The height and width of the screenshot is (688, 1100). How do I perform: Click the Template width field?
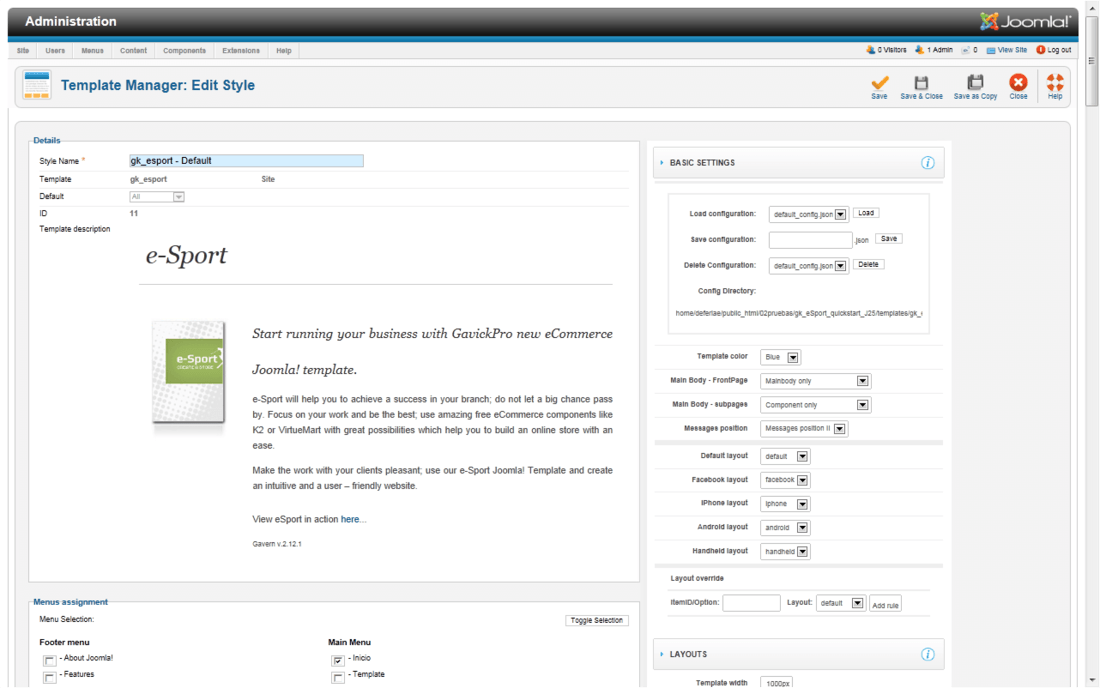pos(777,682)
